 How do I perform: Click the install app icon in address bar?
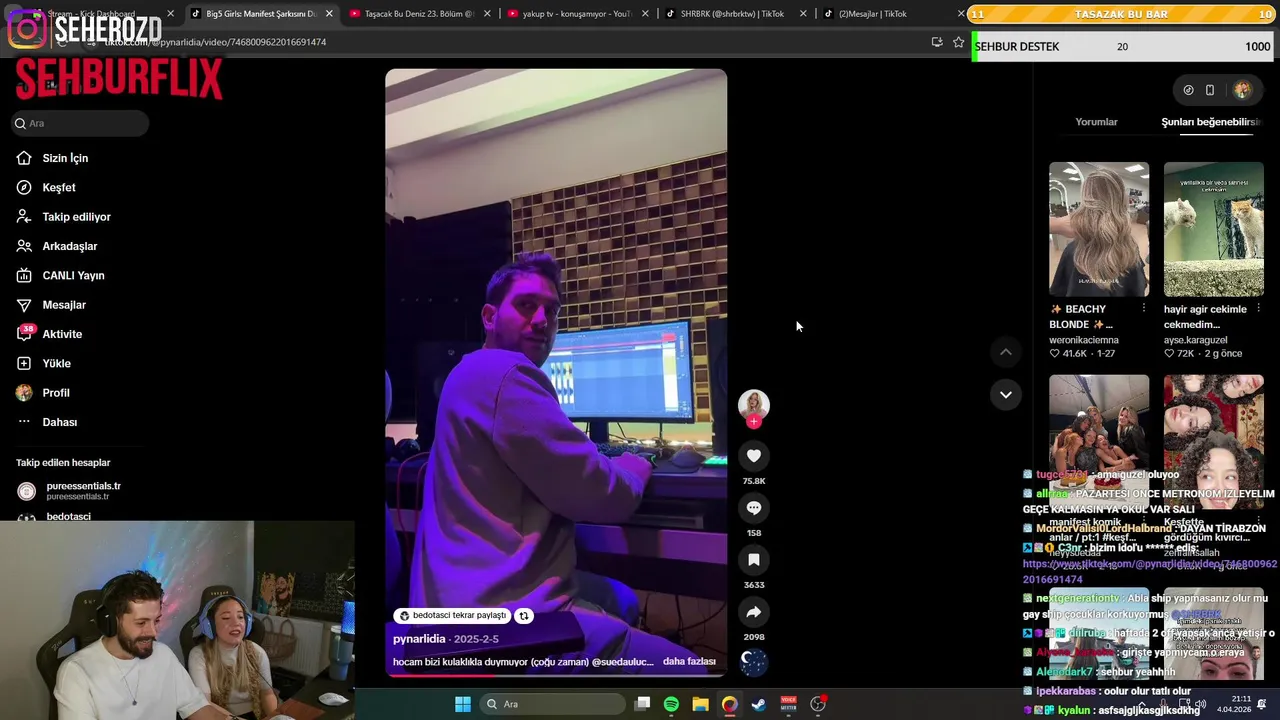(937, 42)
